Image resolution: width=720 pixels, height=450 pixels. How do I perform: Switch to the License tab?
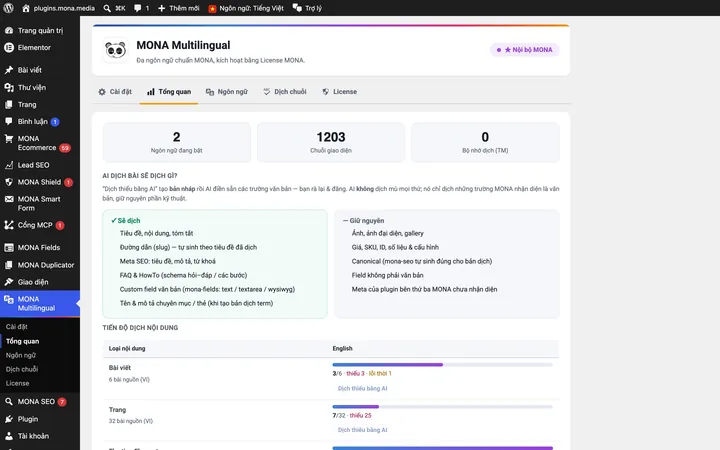[340, 92]
